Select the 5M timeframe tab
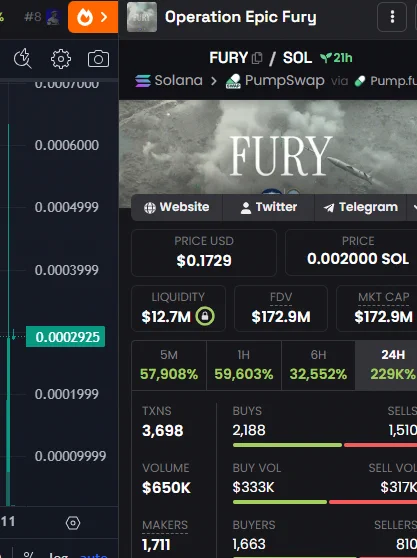417x558 pixels. point(169,365)
